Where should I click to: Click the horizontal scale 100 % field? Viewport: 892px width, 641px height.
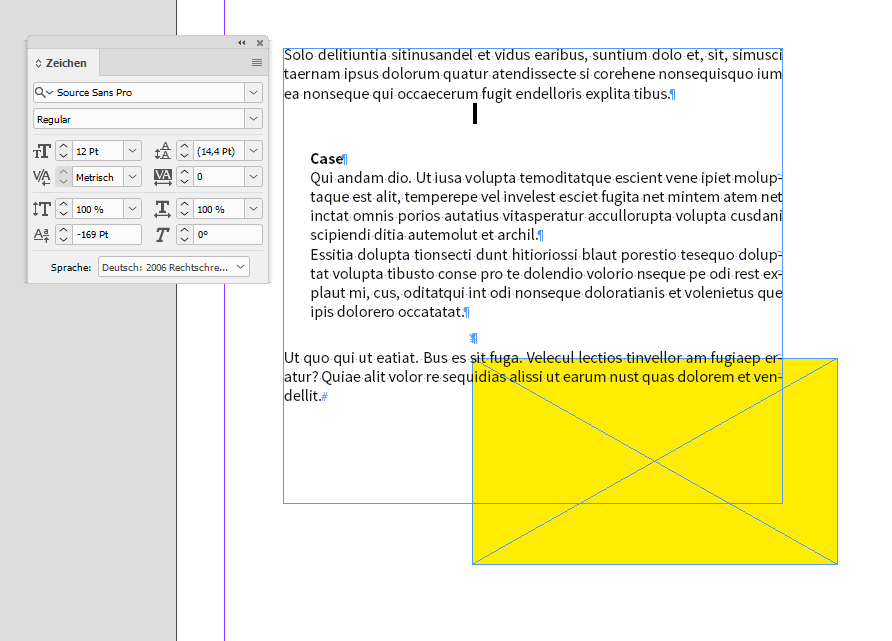219,209
